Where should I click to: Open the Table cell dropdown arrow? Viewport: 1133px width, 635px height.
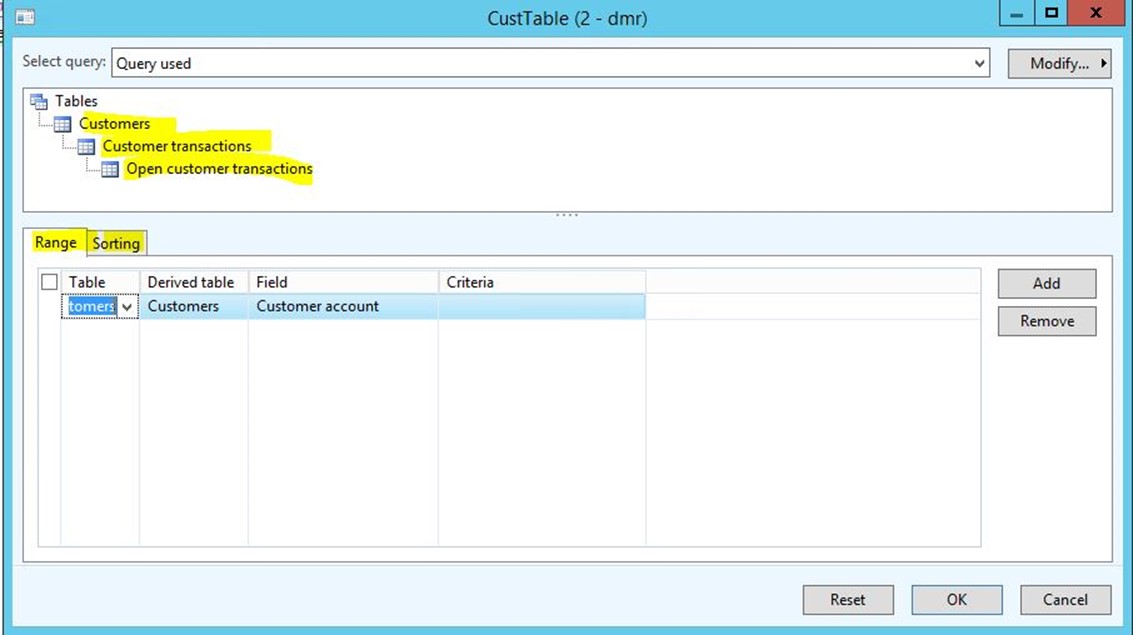click(x=127, y=307)
